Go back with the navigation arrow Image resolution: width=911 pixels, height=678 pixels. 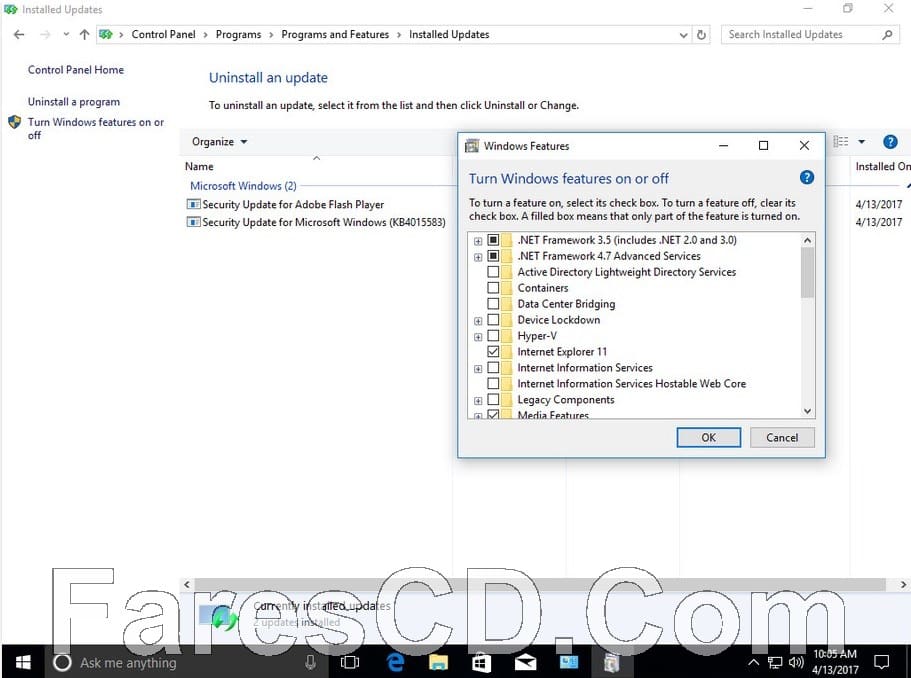(19, 35)
